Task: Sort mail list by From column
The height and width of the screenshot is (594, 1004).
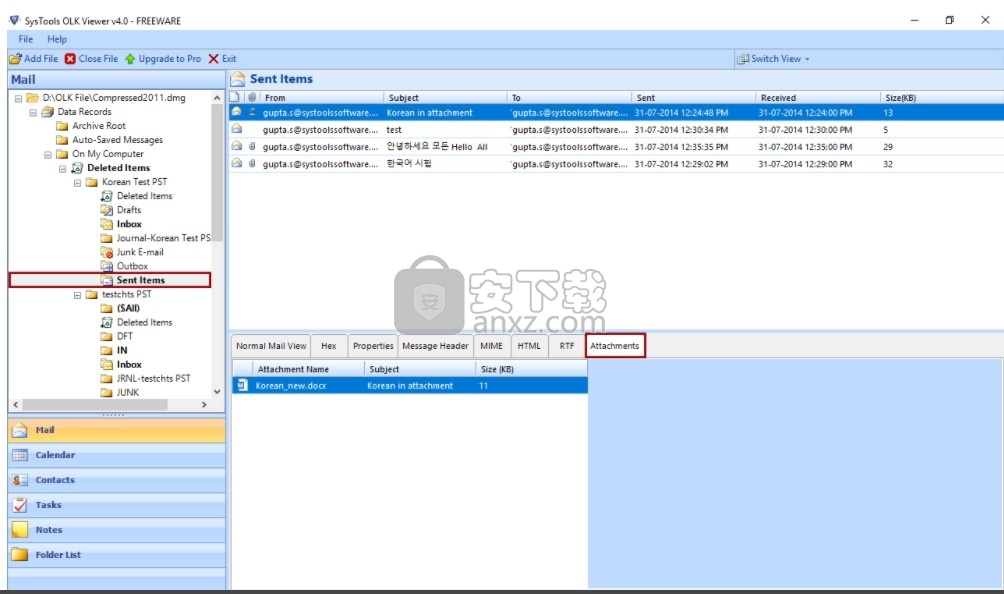Action: click(321, 98)
